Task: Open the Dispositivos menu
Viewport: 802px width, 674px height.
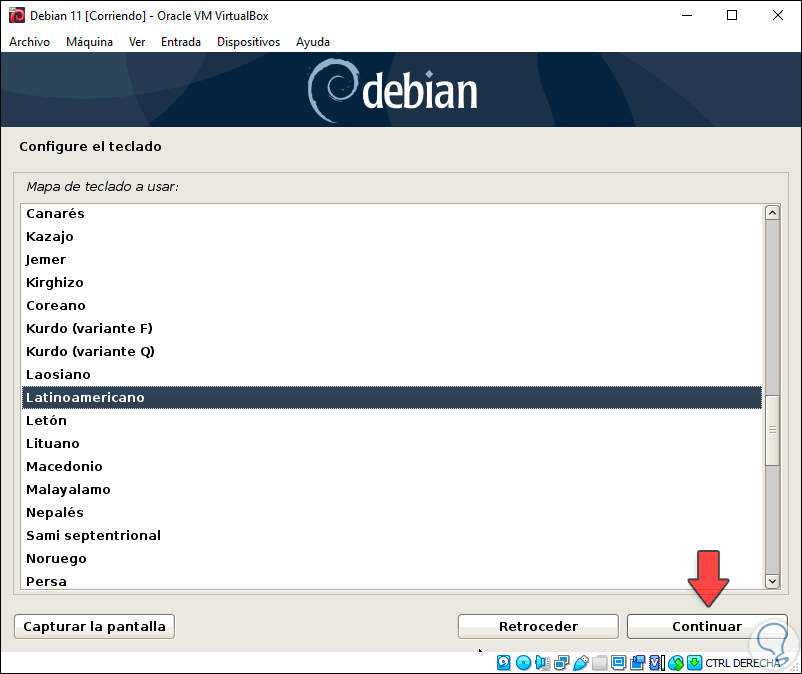Action: (249, 42)
